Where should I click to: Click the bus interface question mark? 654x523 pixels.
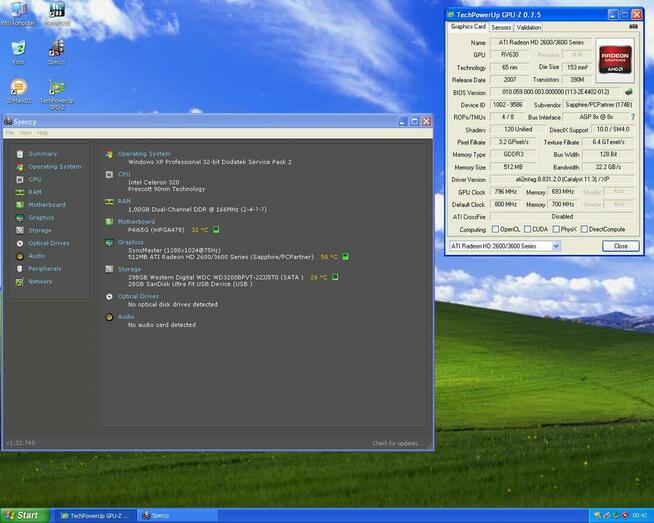coord(633,117)
